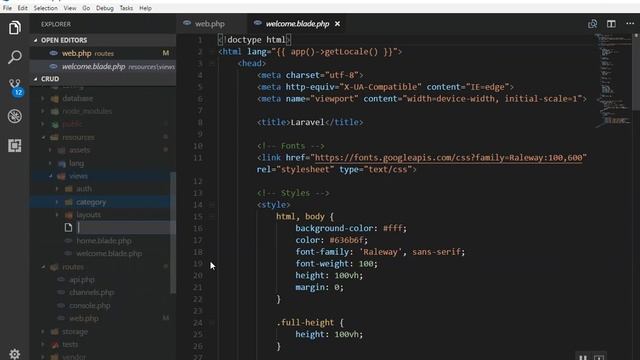The height and width of the screenshot is (360, 640).
Task: Click the .full-height selector on line 24
Action: point(305,322)
